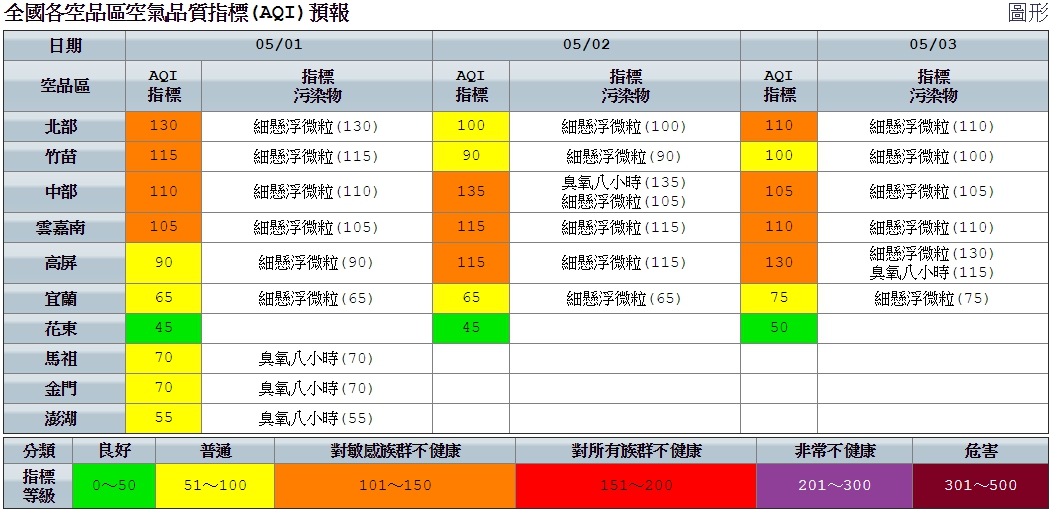1049x510 pixels.
Task: Click 竹苗 AQI value 115 for 05/01
Action: 164,157
